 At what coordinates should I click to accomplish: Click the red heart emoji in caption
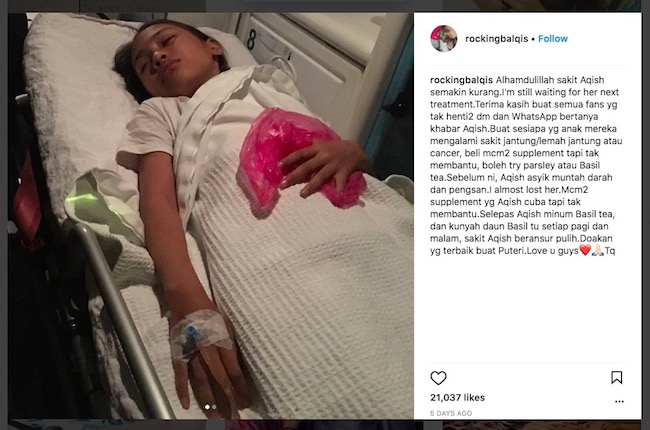585,250
